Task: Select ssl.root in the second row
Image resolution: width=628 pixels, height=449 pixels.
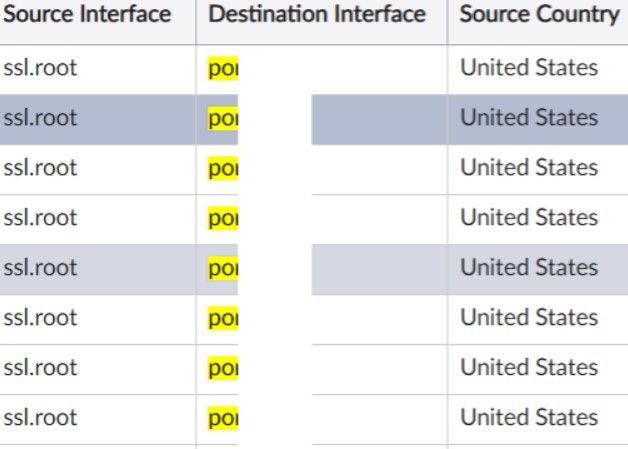Action: click(40, 118)
